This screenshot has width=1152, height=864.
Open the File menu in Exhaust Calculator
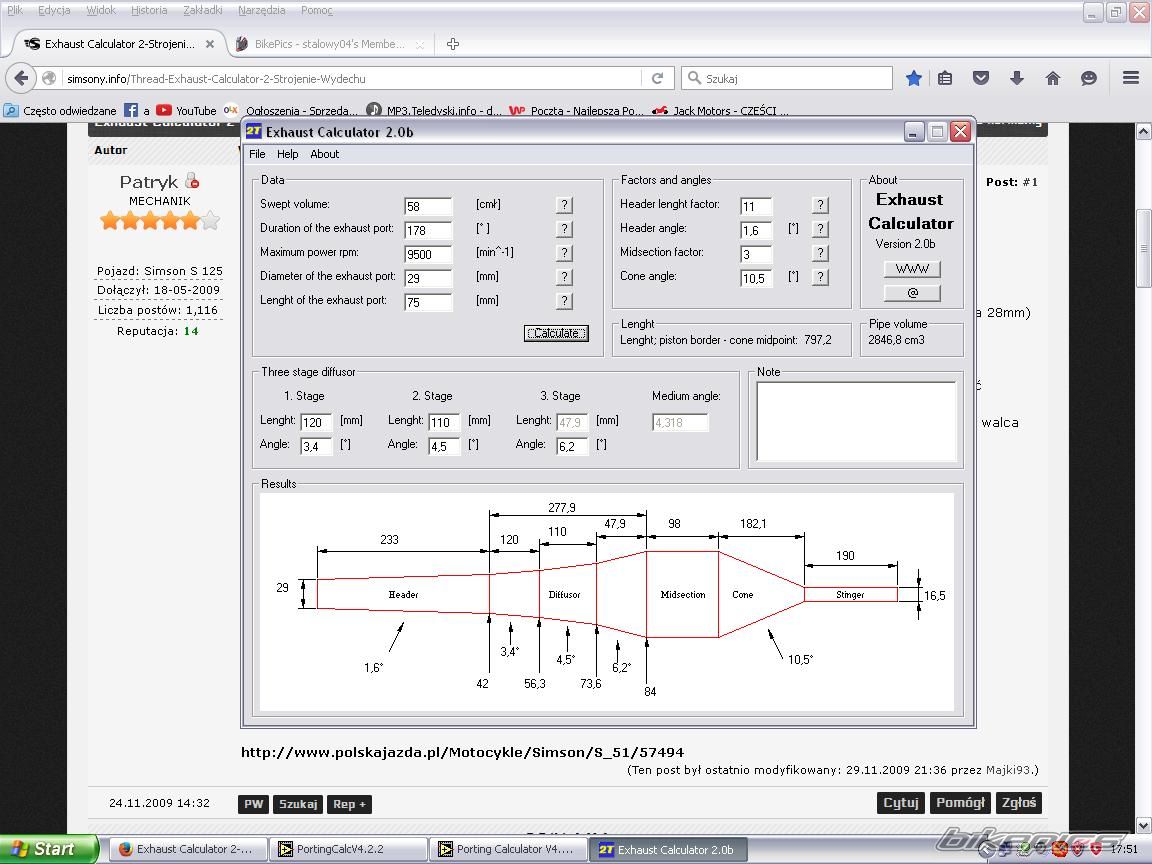(x=257, y=154)
